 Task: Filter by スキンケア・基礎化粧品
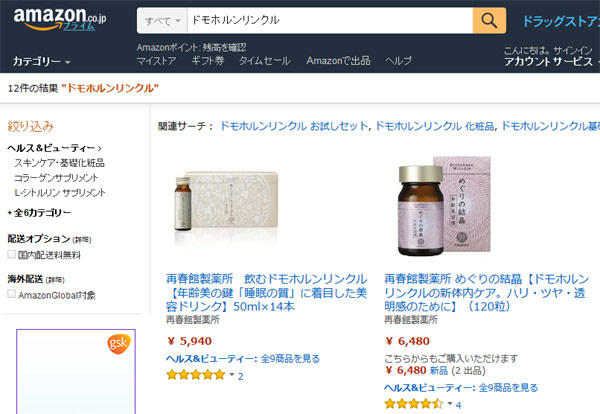59,163
